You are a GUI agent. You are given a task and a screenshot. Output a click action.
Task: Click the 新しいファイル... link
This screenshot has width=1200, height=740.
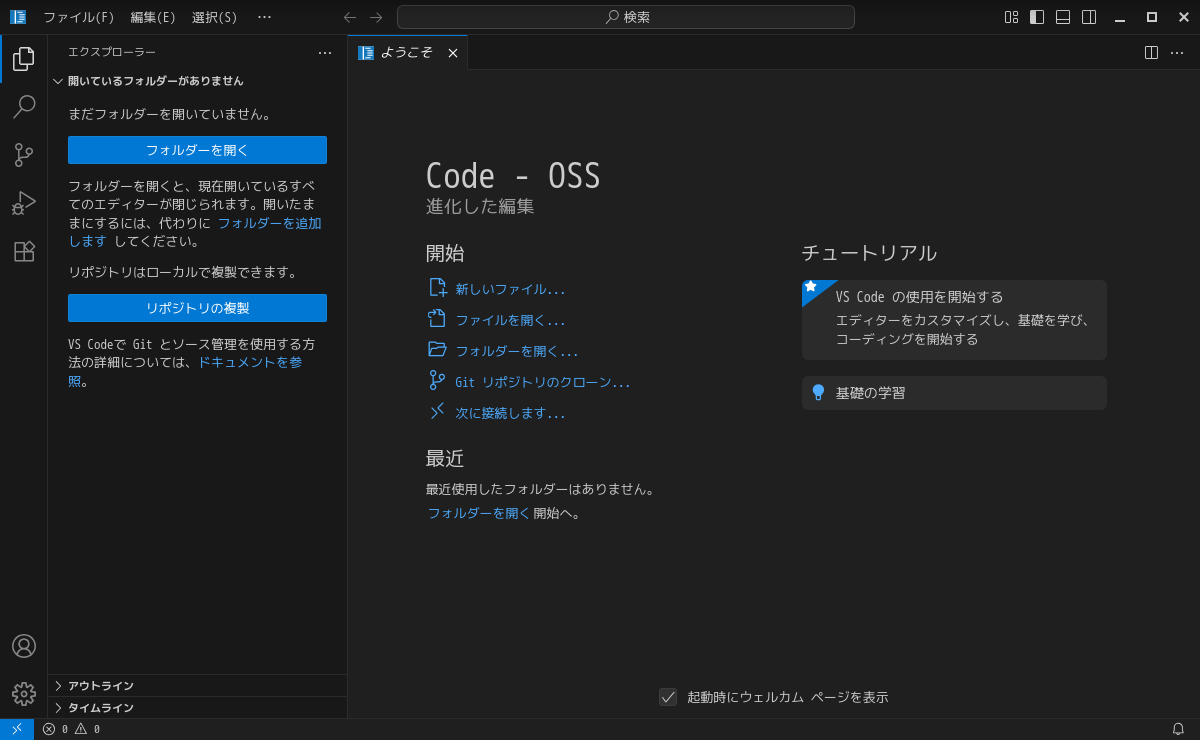point(510,289)
